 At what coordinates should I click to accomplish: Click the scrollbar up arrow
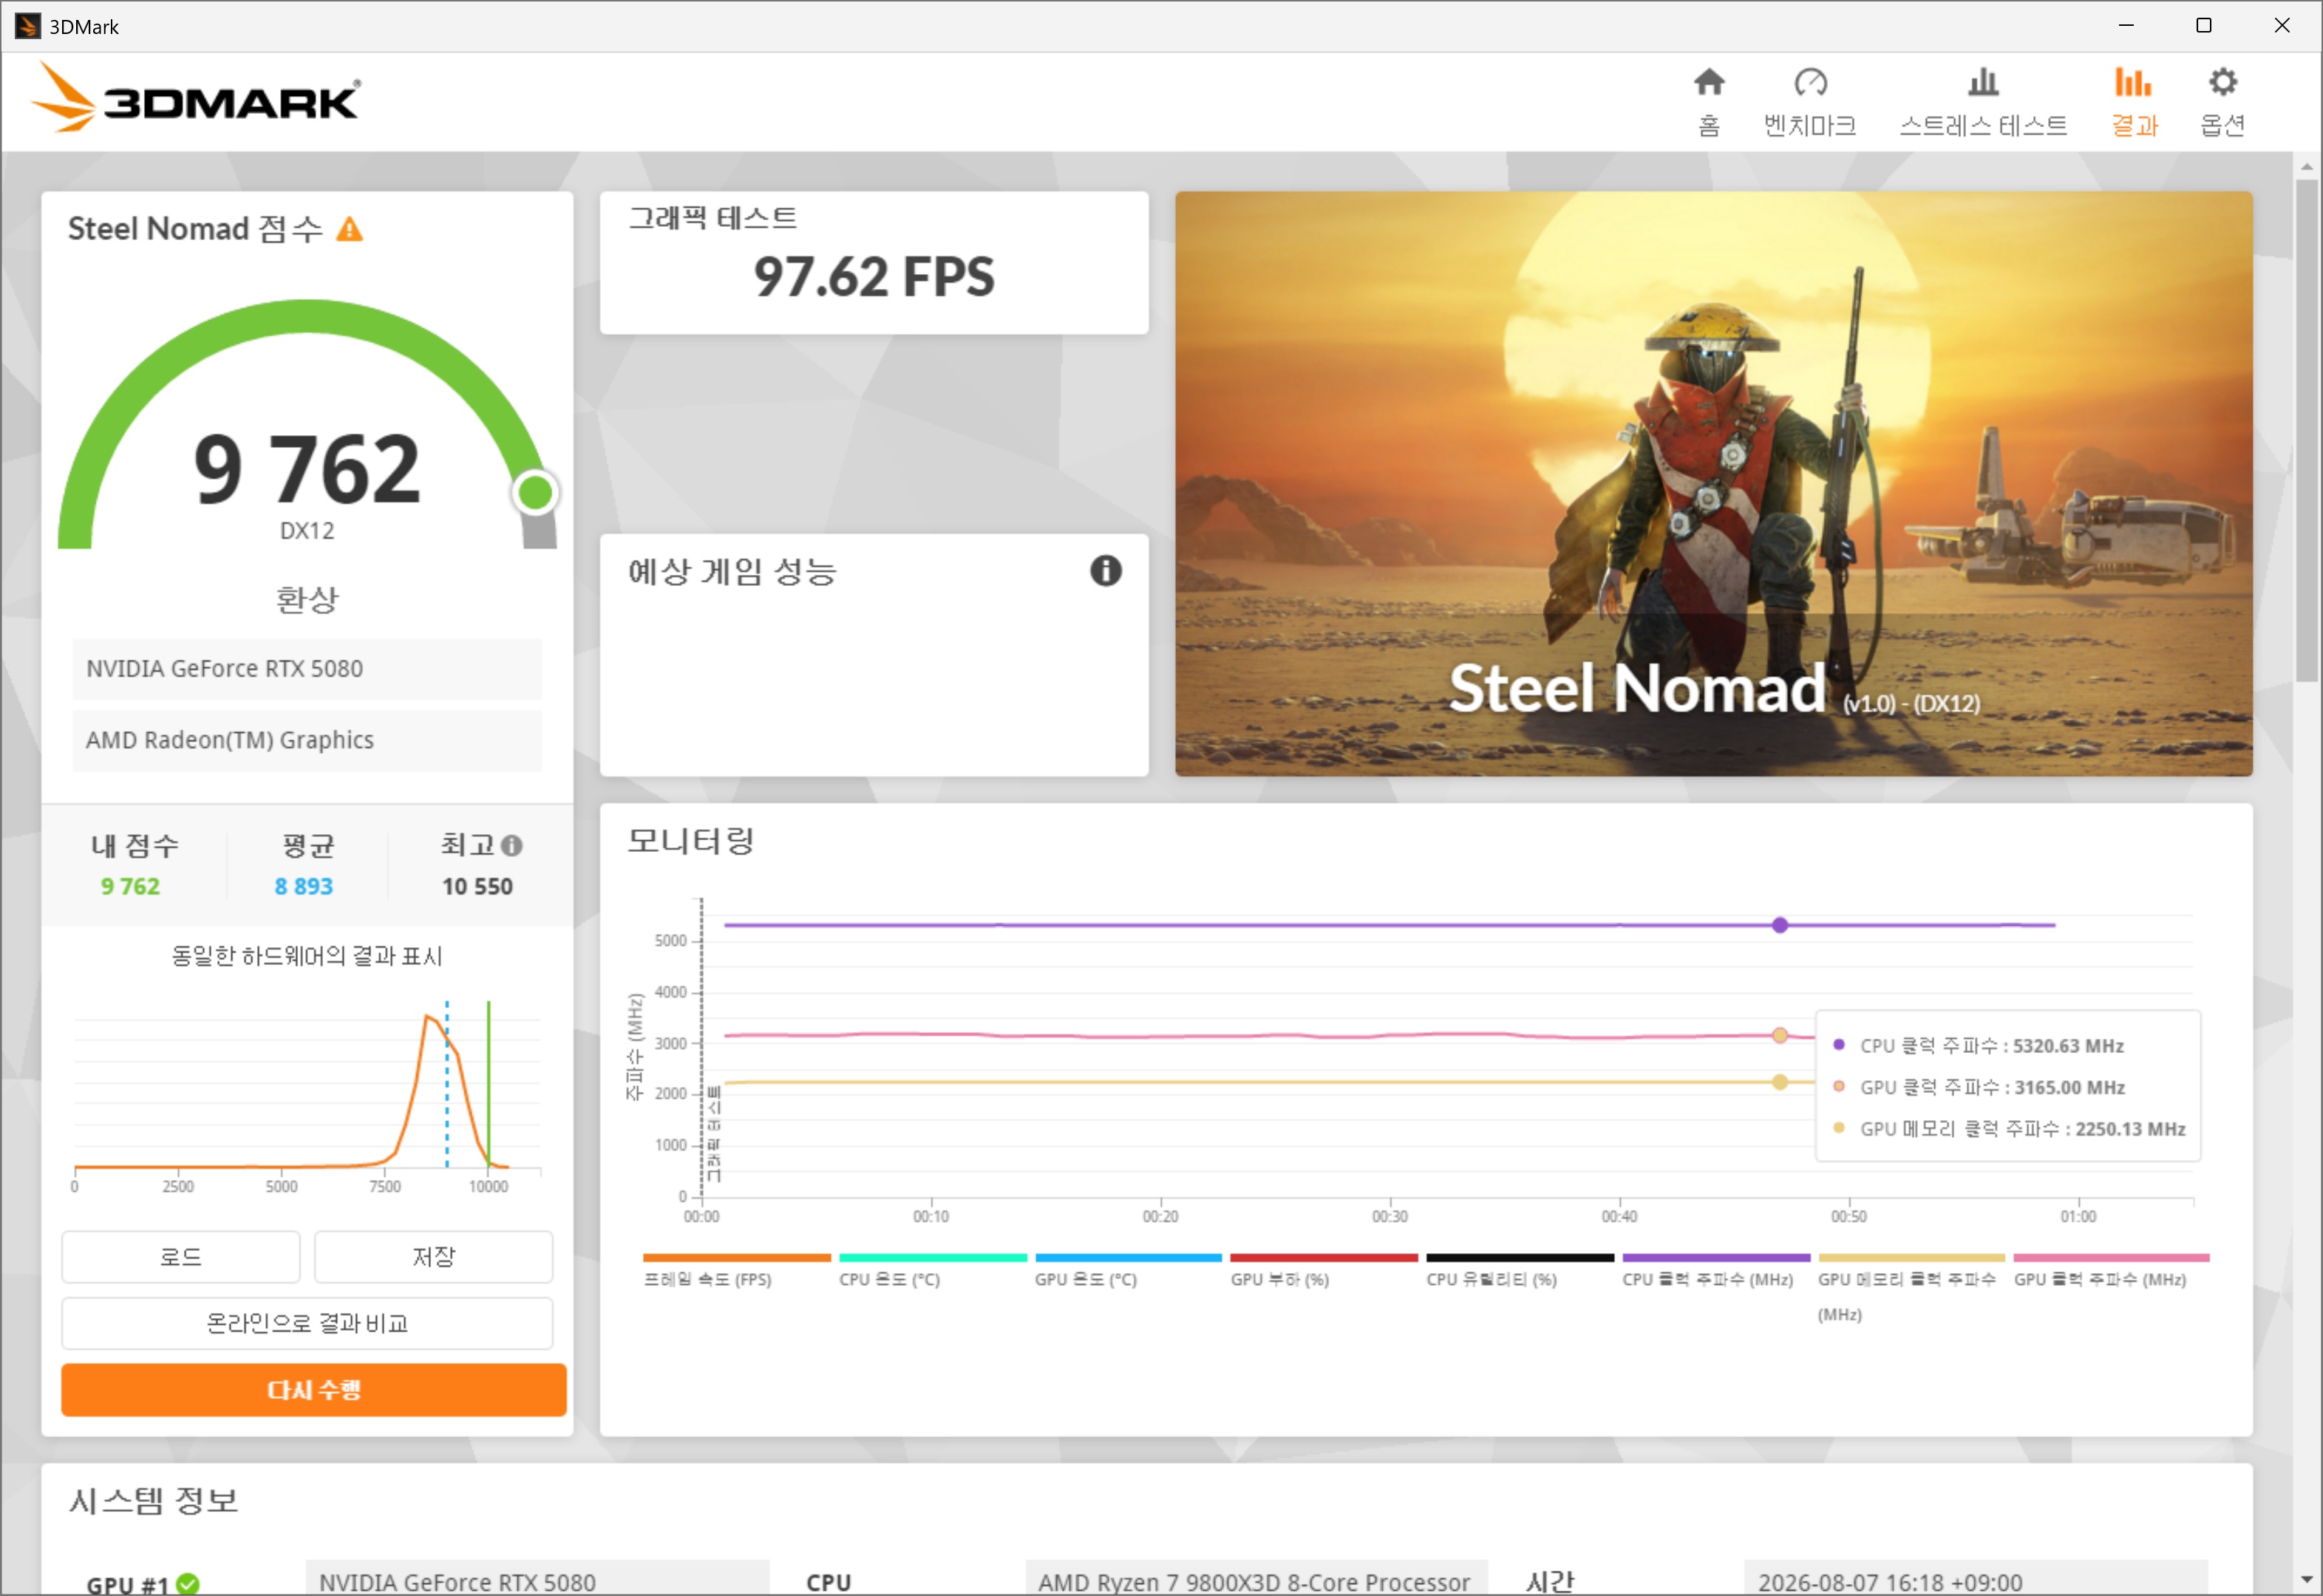(2306, 166)
